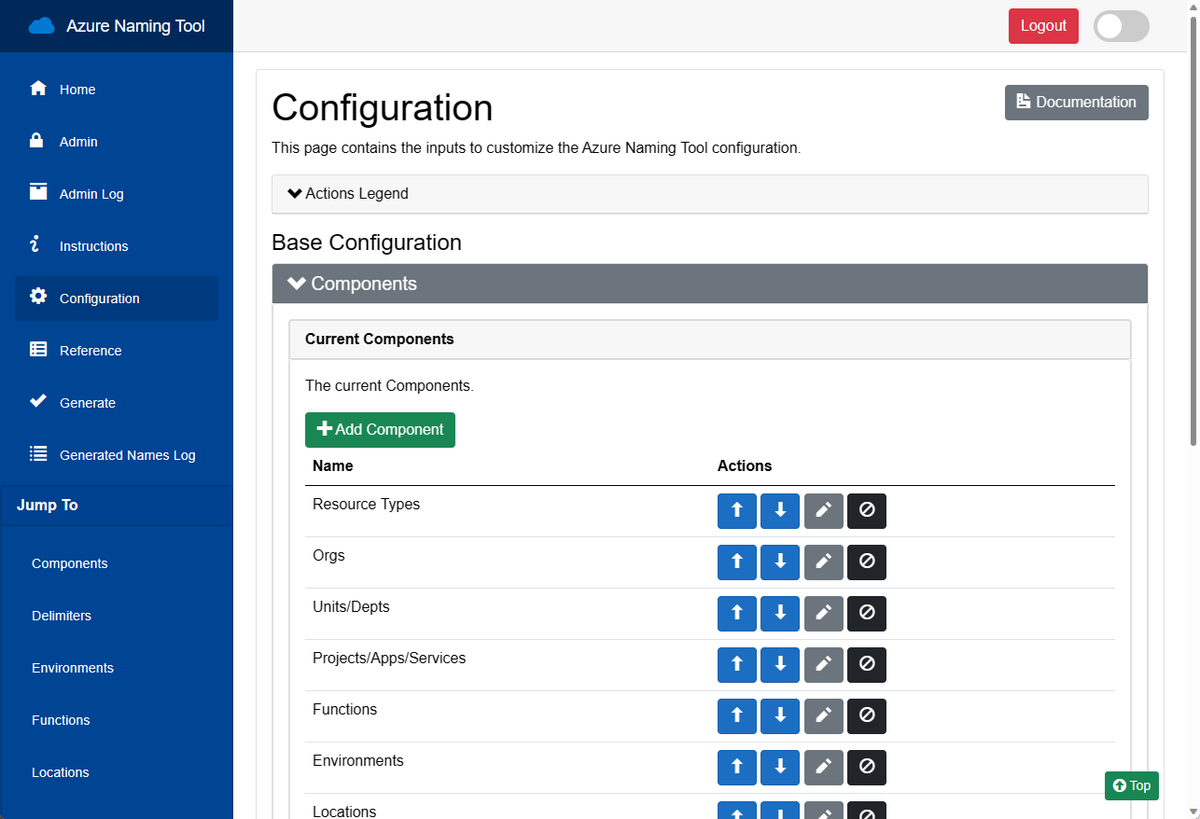Jump to Functions section link
This screenshot has width=1200, height=819.
60,720
